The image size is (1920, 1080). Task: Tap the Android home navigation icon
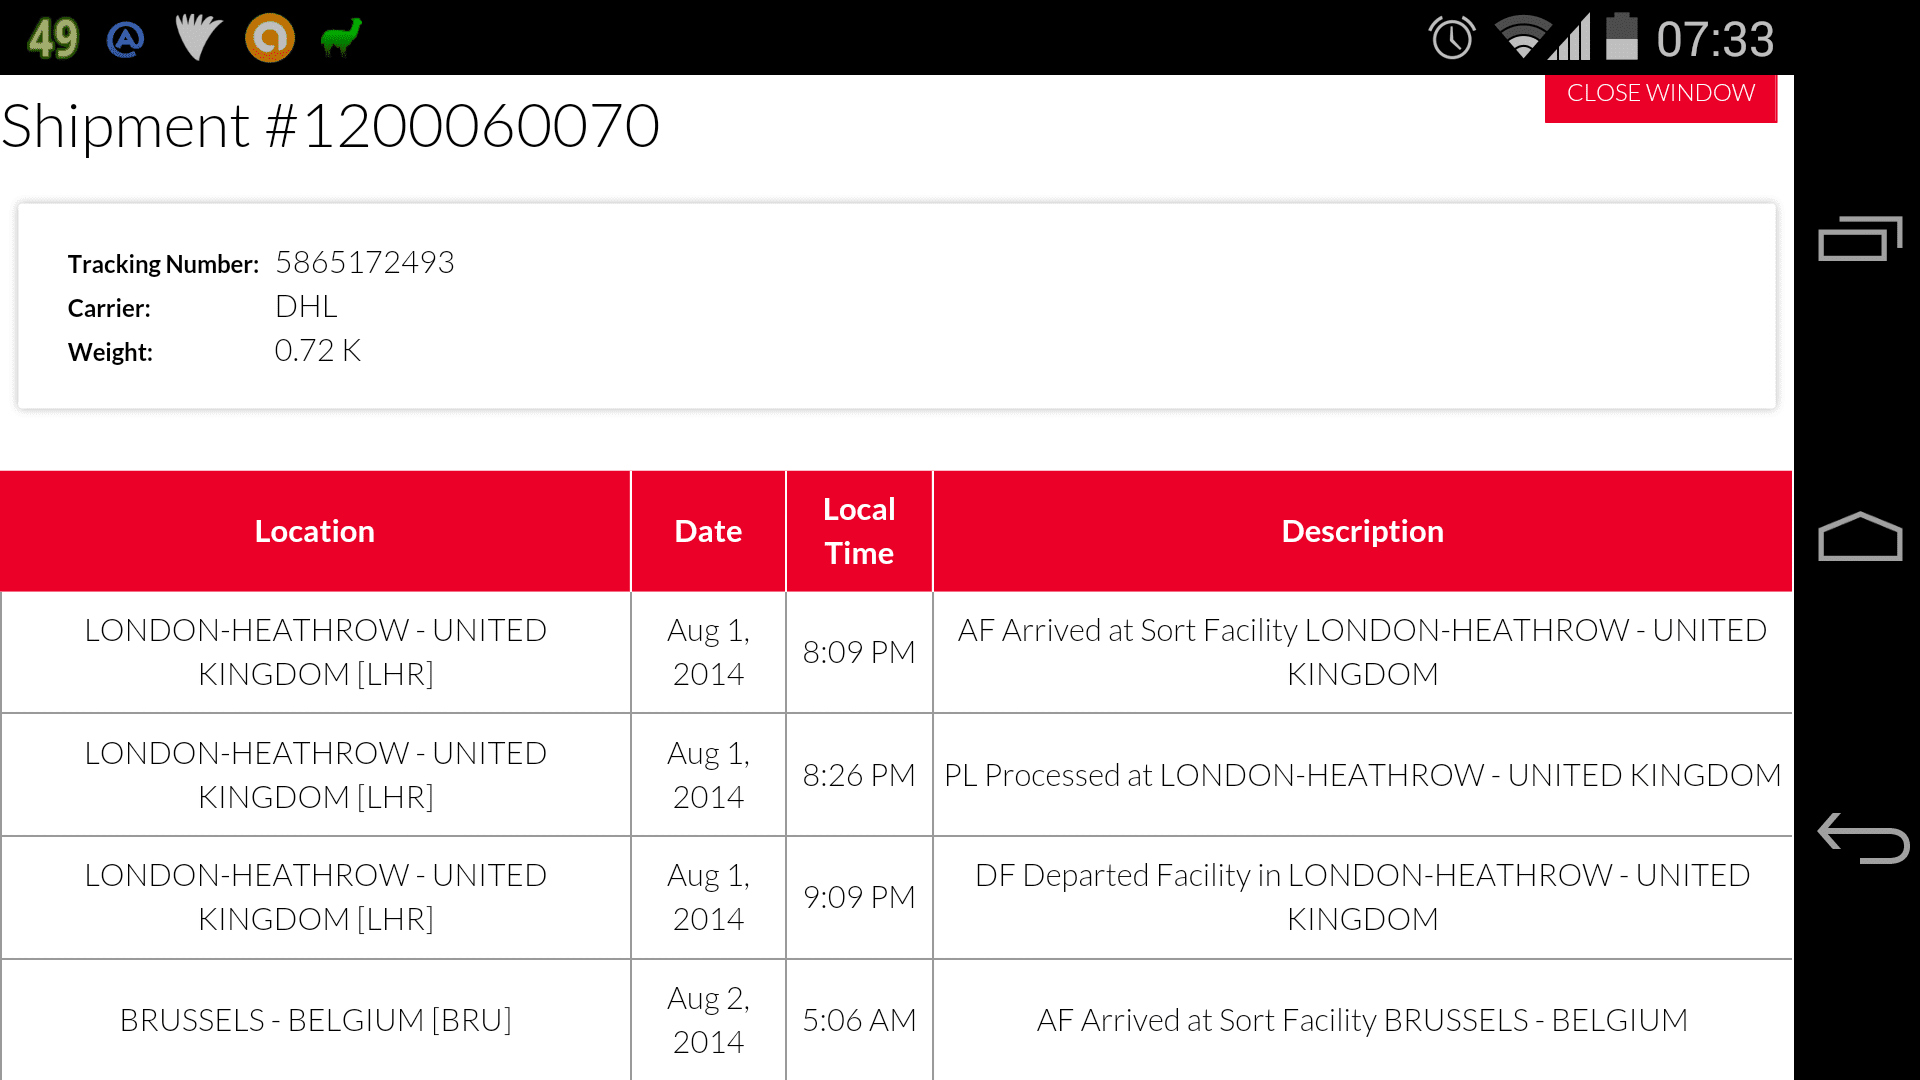[1860, 537]
